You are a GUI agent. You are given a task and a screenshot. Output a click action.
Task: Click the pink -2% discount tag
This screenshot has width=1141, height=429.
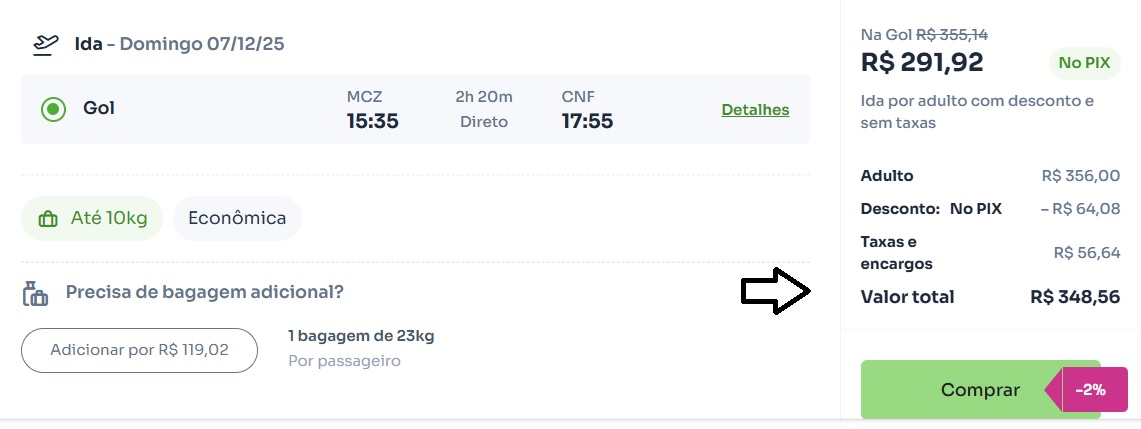click(x=1088, y=390)
